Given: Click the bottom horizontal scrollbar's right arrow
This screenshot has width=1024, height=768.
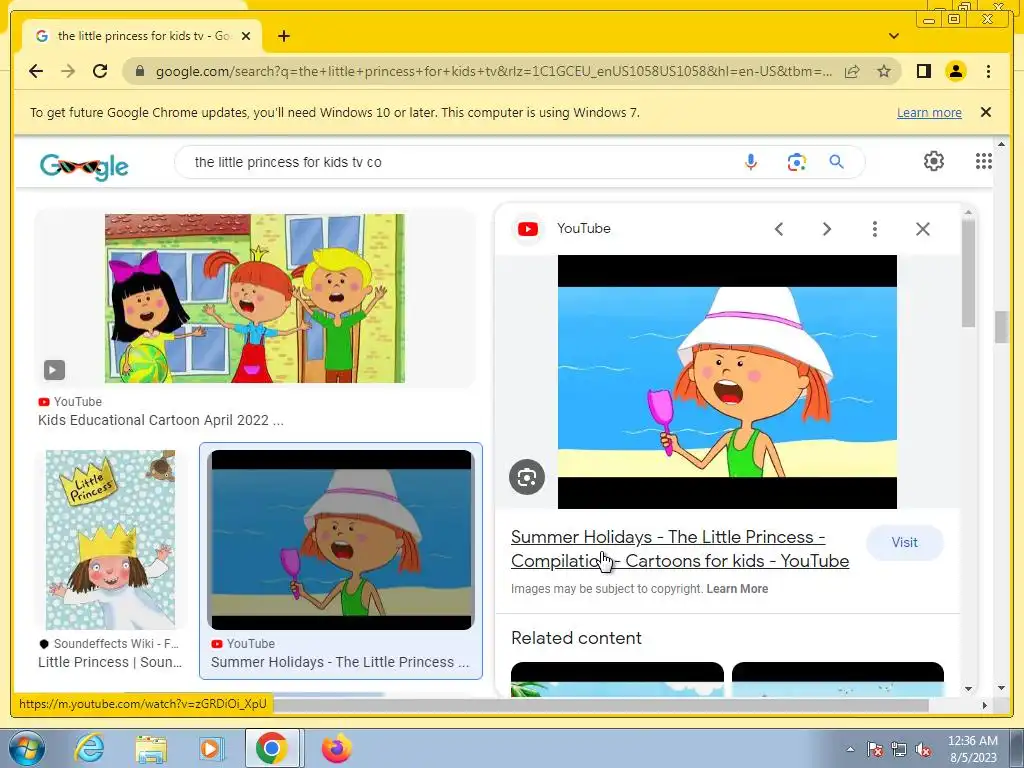Looking at the screenshot, I should click(x=985, y=705).
